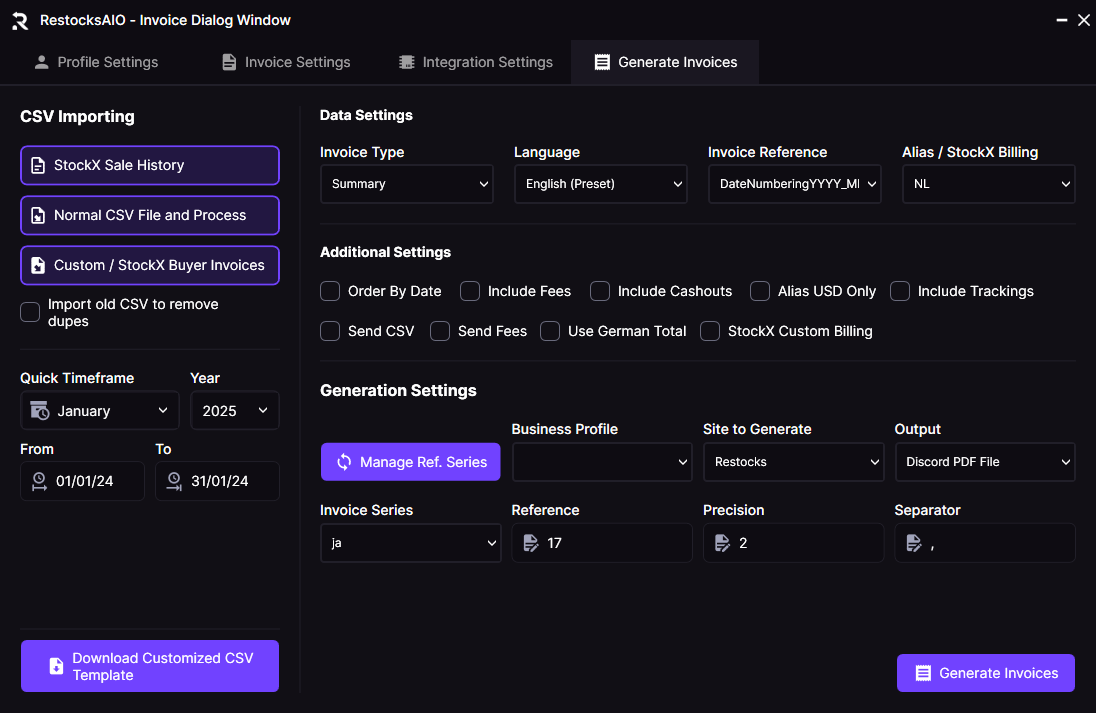Click the download icon on CSV Template button

point(56,666)
